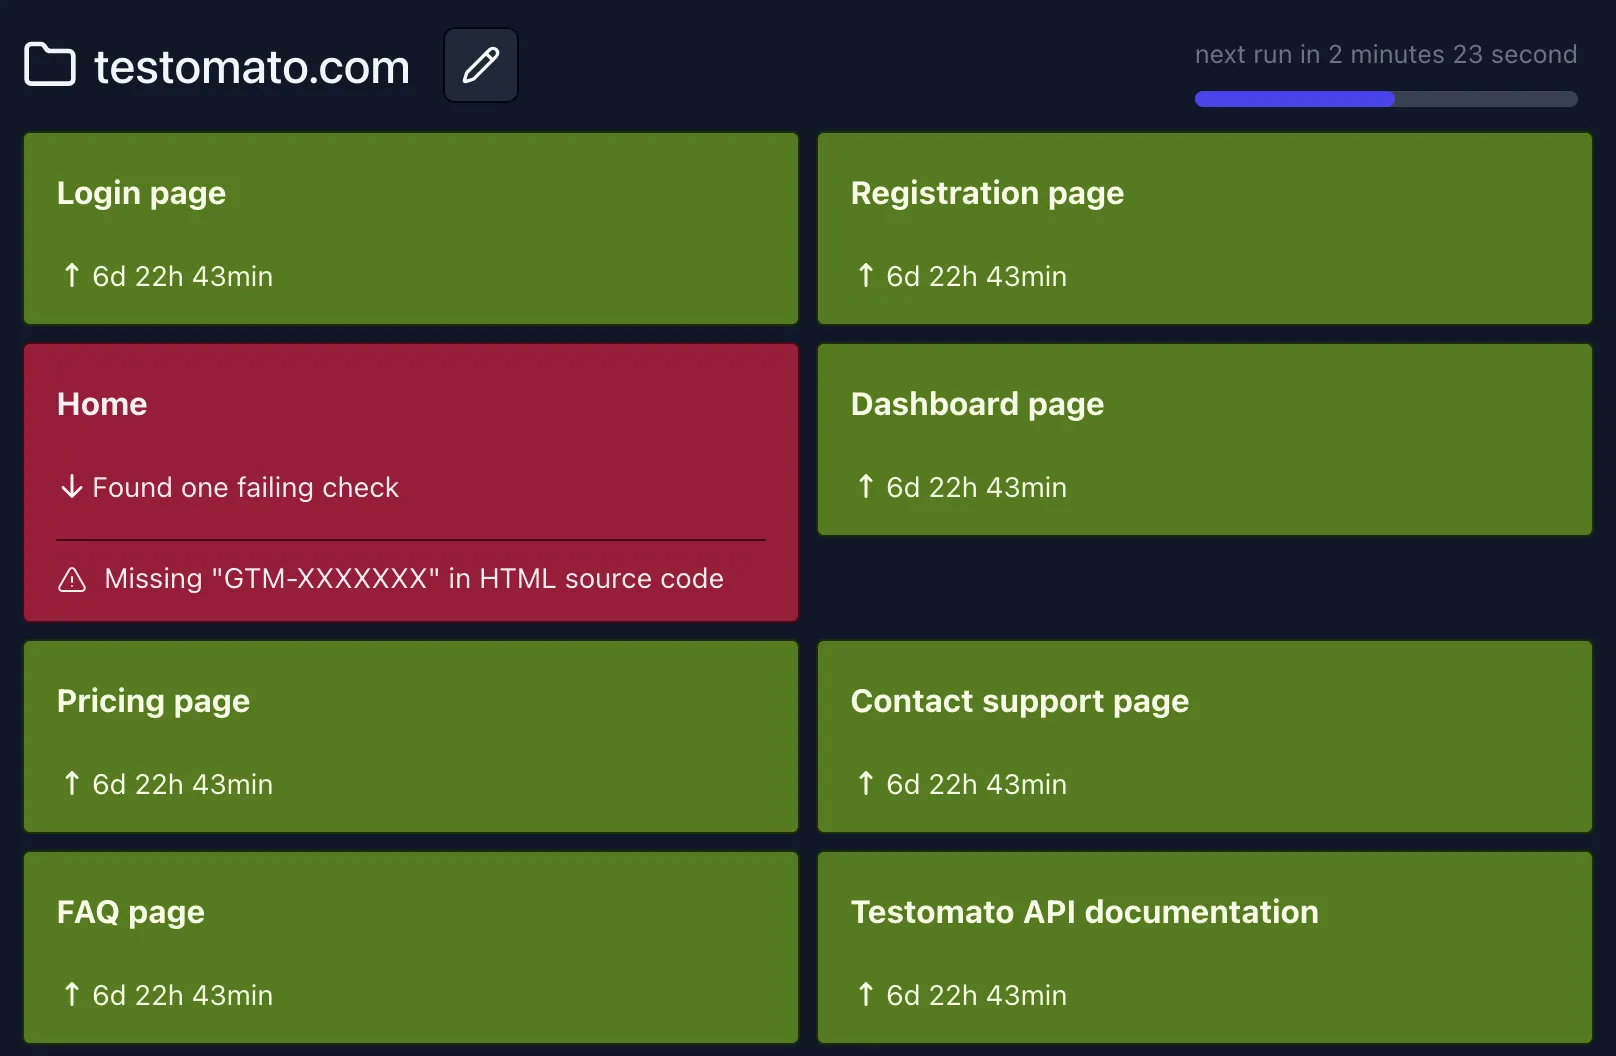Image resolution: width=1616 pixels, height=1056 pixels.
Task: Click the uptime 6d 22h 43min in Dashboard page
Action: coord(976,487)
